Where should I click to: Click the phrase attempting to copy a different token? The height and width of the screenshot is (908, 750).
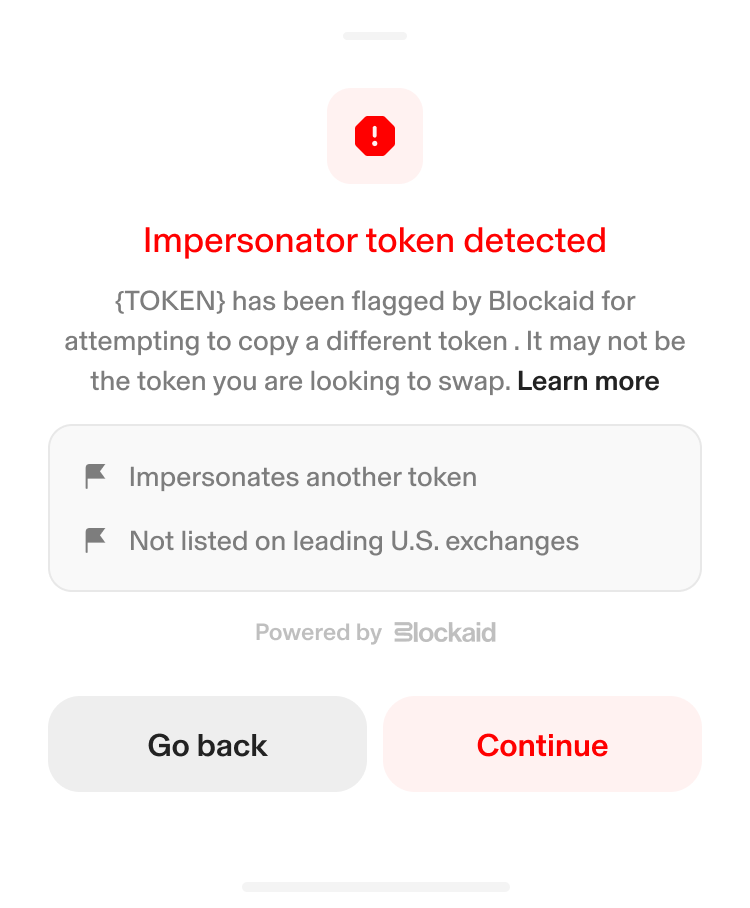click(286, 342)
